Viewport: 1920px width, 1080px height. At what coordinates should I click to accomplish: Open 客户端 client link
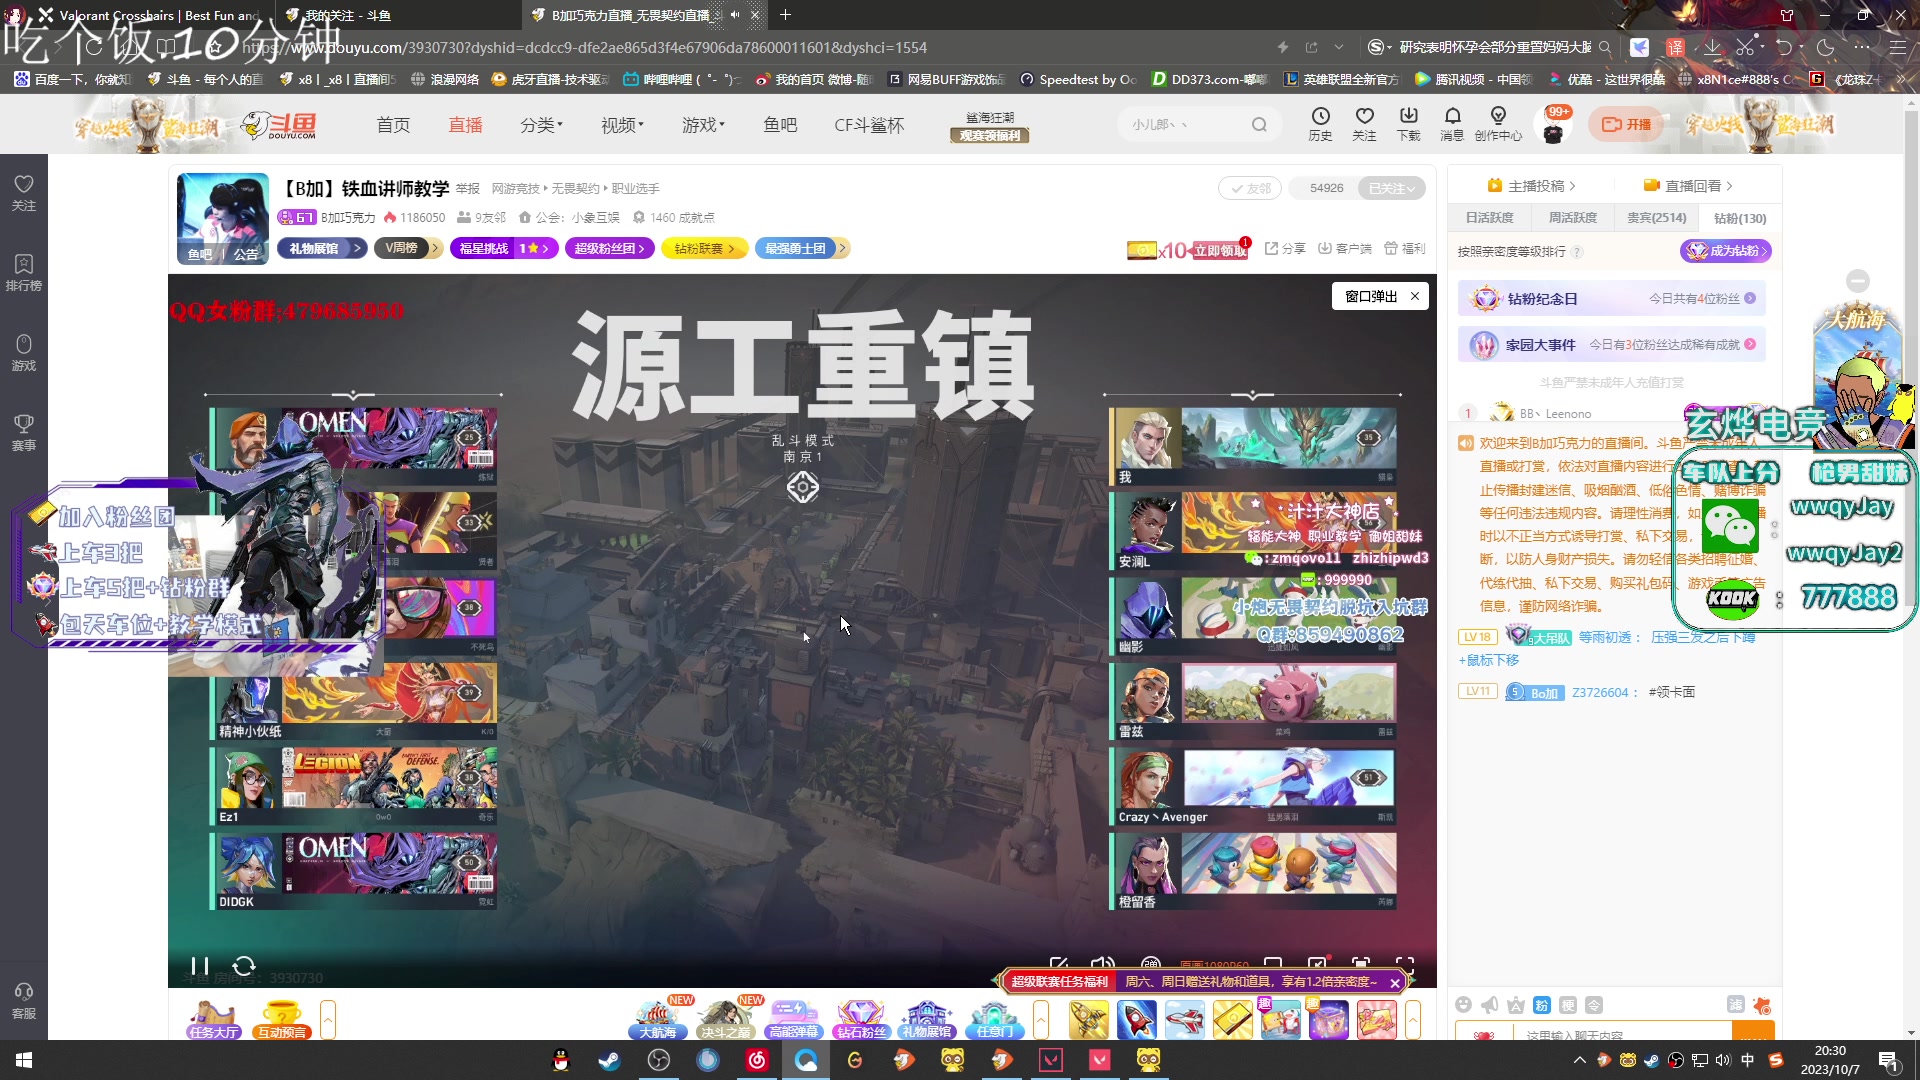click(1344, 248)
